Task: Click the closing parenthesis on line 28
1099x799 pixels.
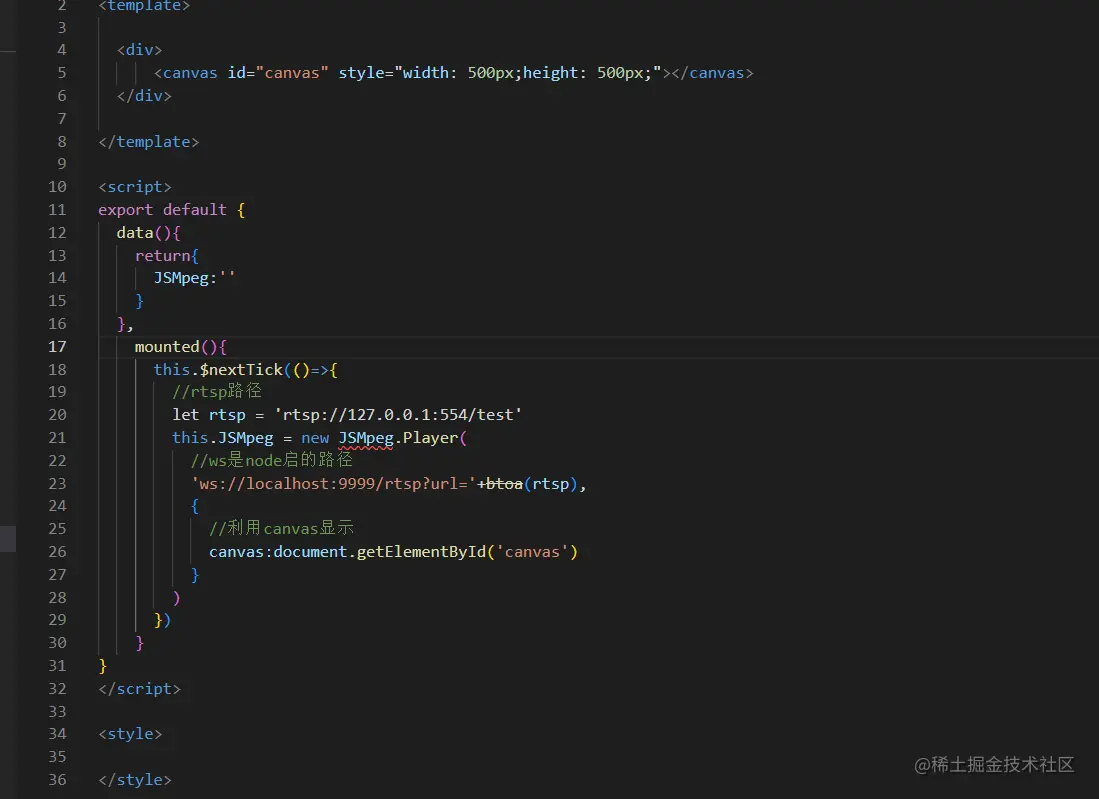Action: click(177, 598)
